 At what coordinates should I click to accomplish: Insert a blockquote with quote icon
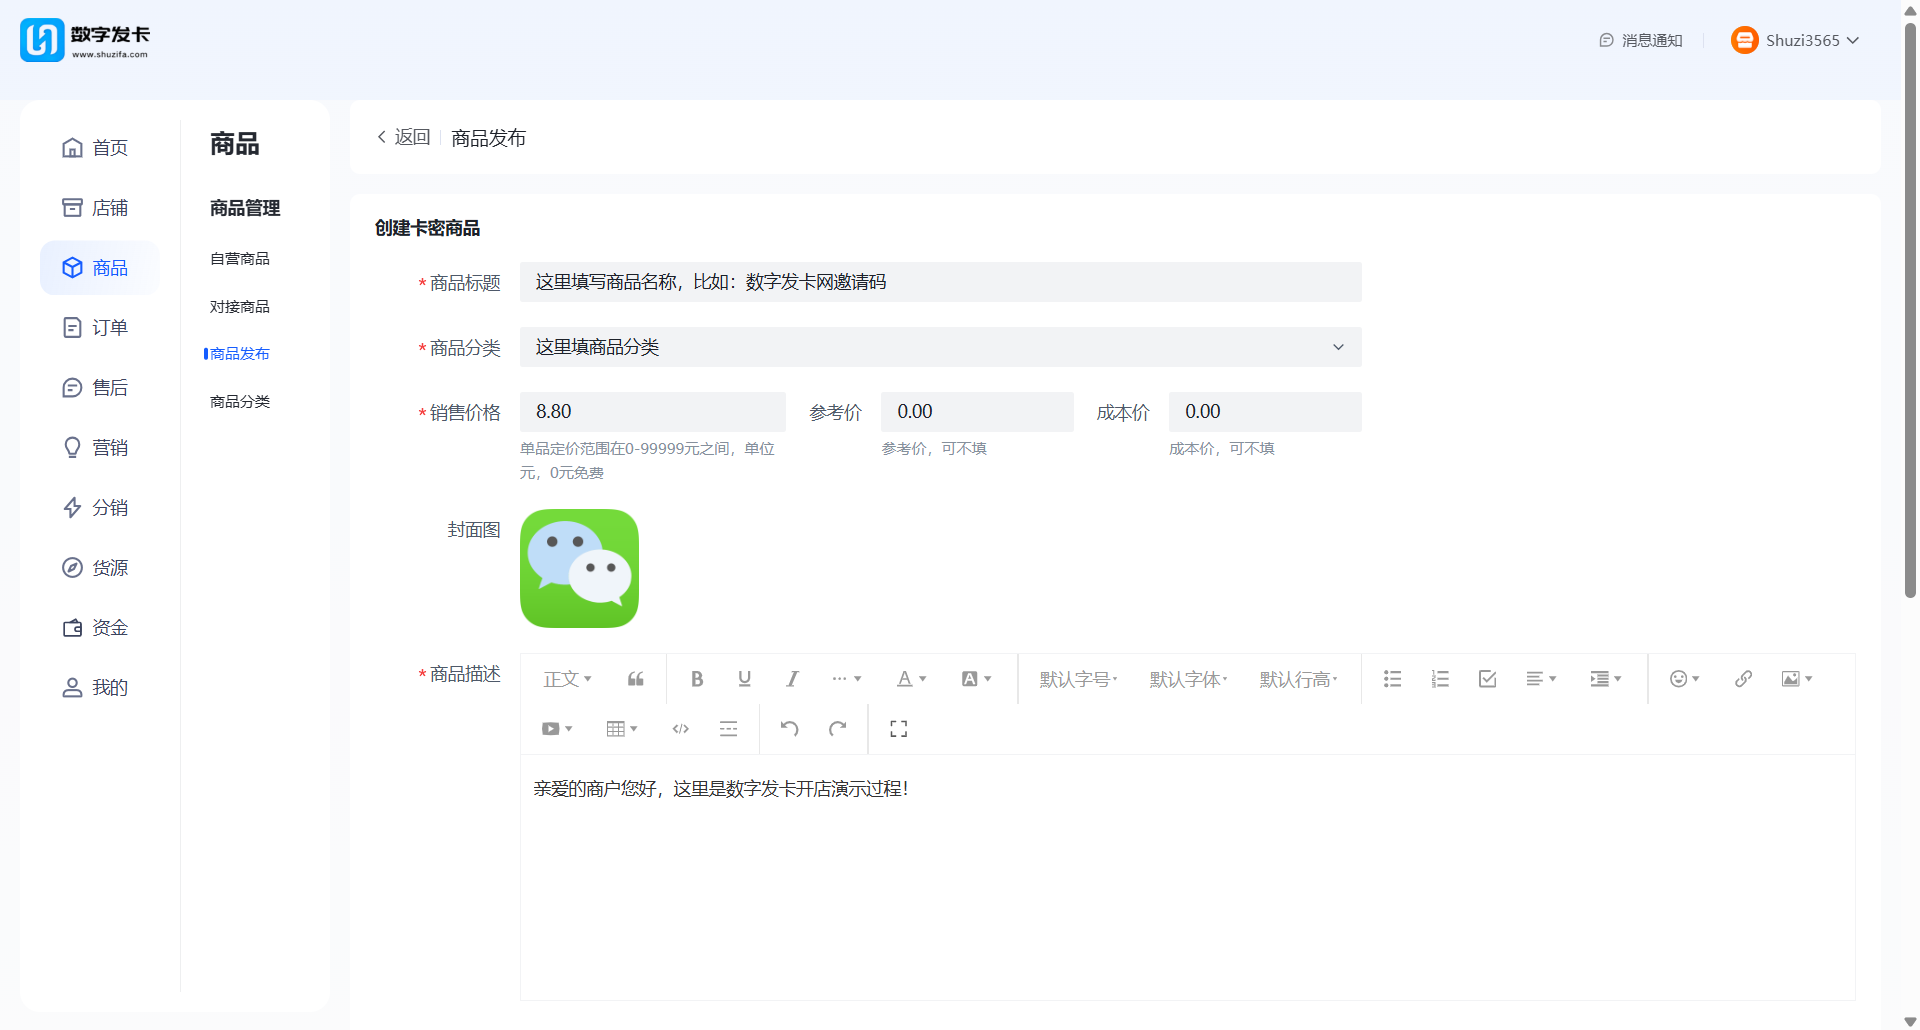point(636,679)
